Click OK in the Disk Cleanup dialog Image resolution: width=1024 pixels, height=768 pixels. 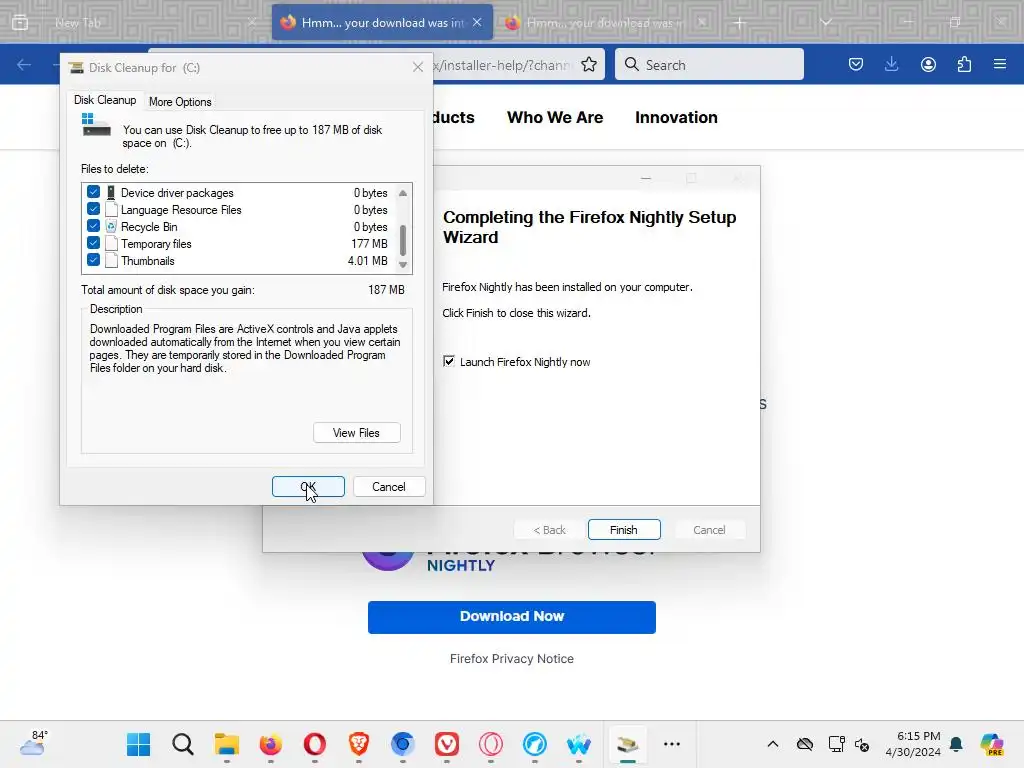(308, 487)
